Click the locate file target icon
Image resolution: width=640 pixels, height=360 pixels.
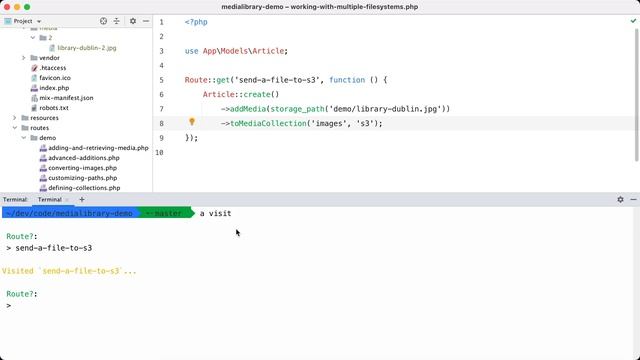pos(103,21)
